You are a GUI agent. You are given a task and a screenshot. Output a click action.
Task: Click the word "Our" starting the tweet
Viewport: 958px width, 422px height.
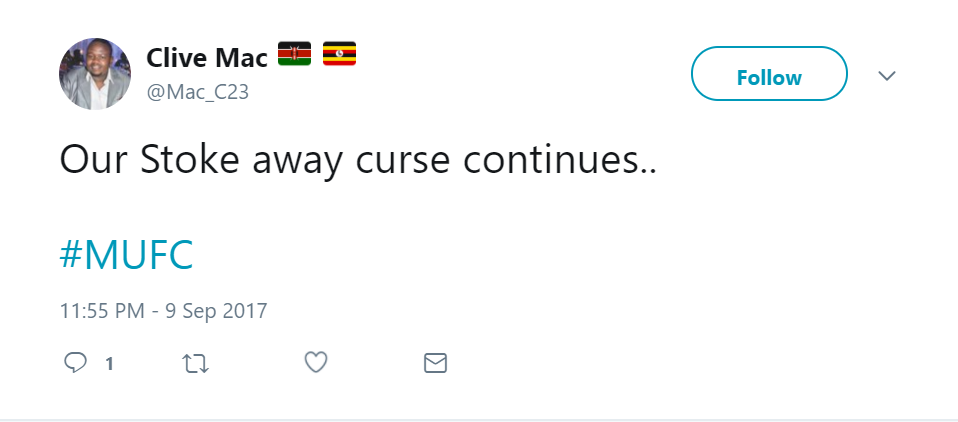click(x=89, y=160)
